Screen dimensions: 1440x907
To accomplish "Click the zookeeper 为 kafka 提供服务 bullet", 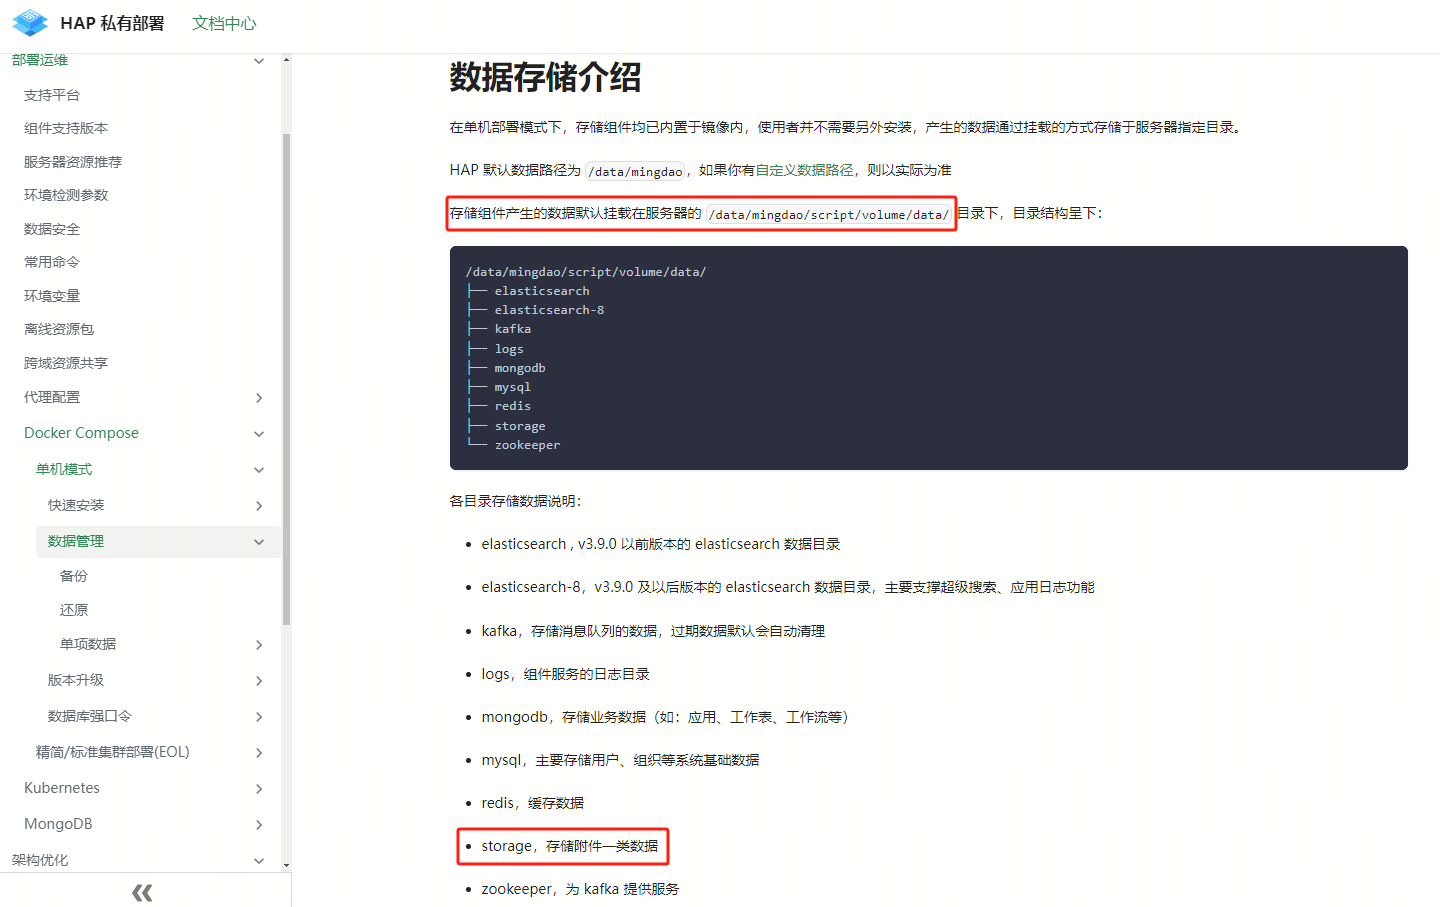I will pos(580,889).
